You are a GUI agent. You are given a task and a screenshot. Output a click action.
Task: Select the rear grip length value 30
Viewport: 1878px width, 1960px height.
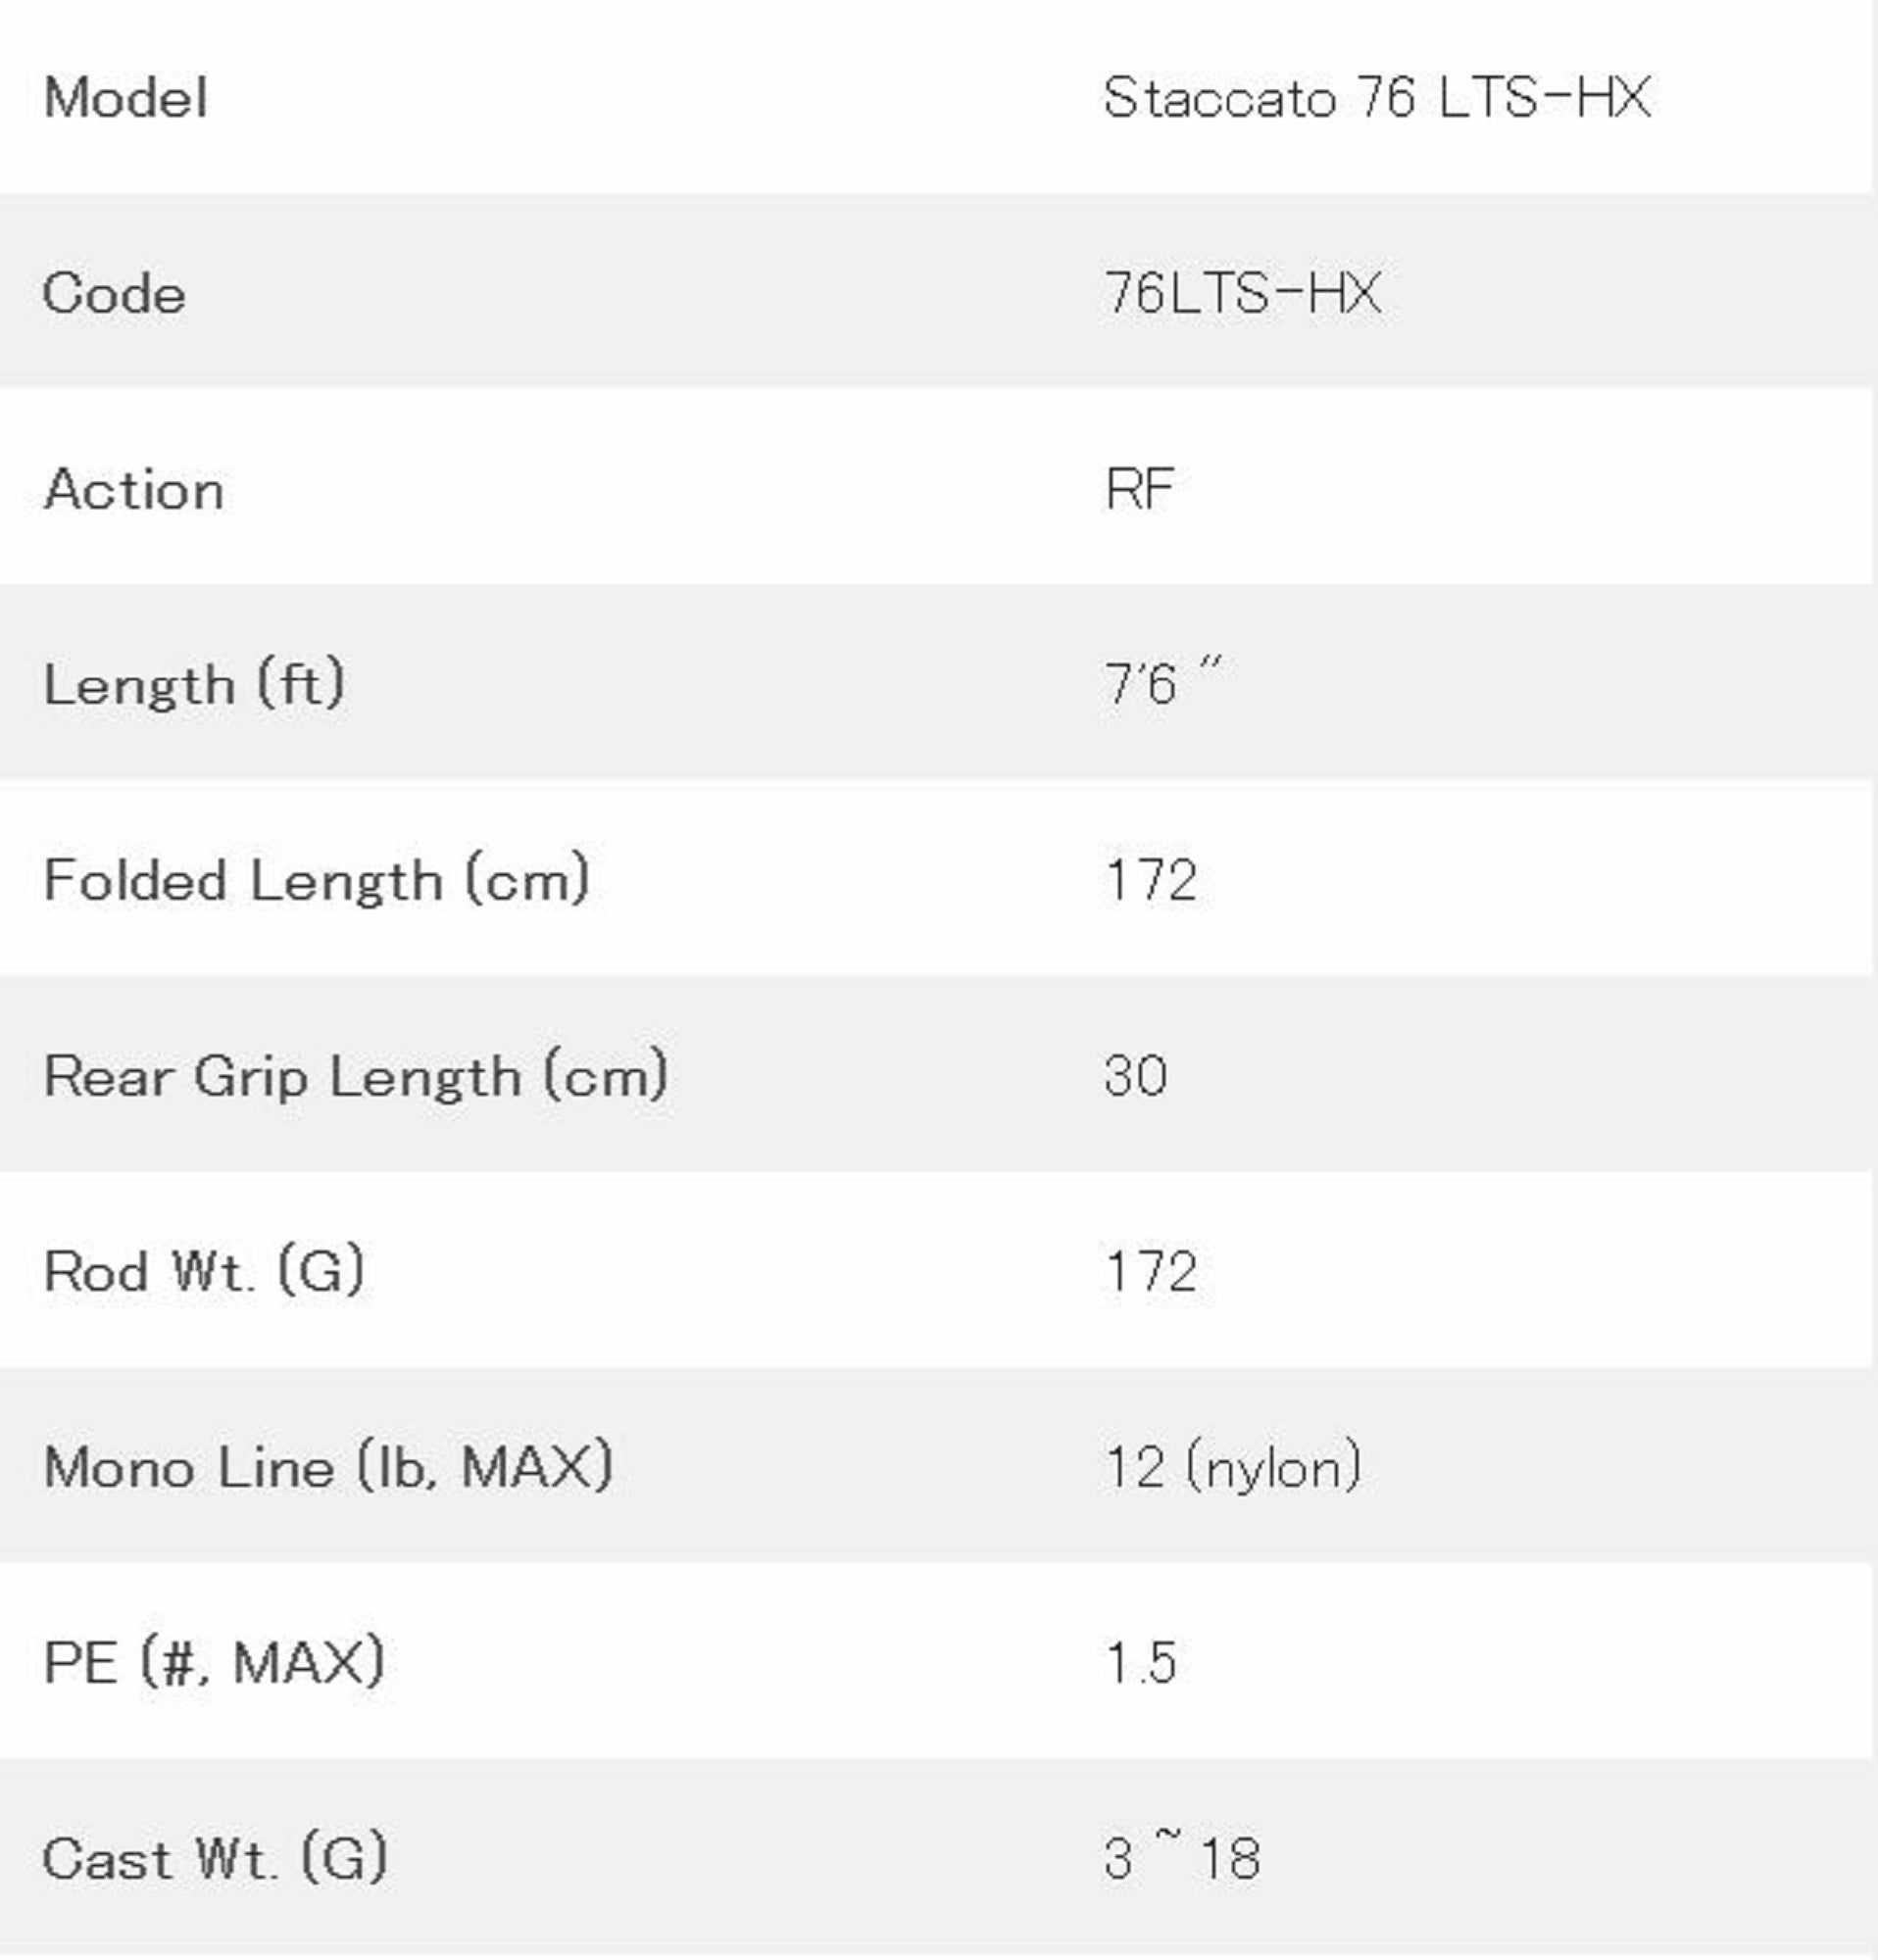(x=1135, y=1077)
